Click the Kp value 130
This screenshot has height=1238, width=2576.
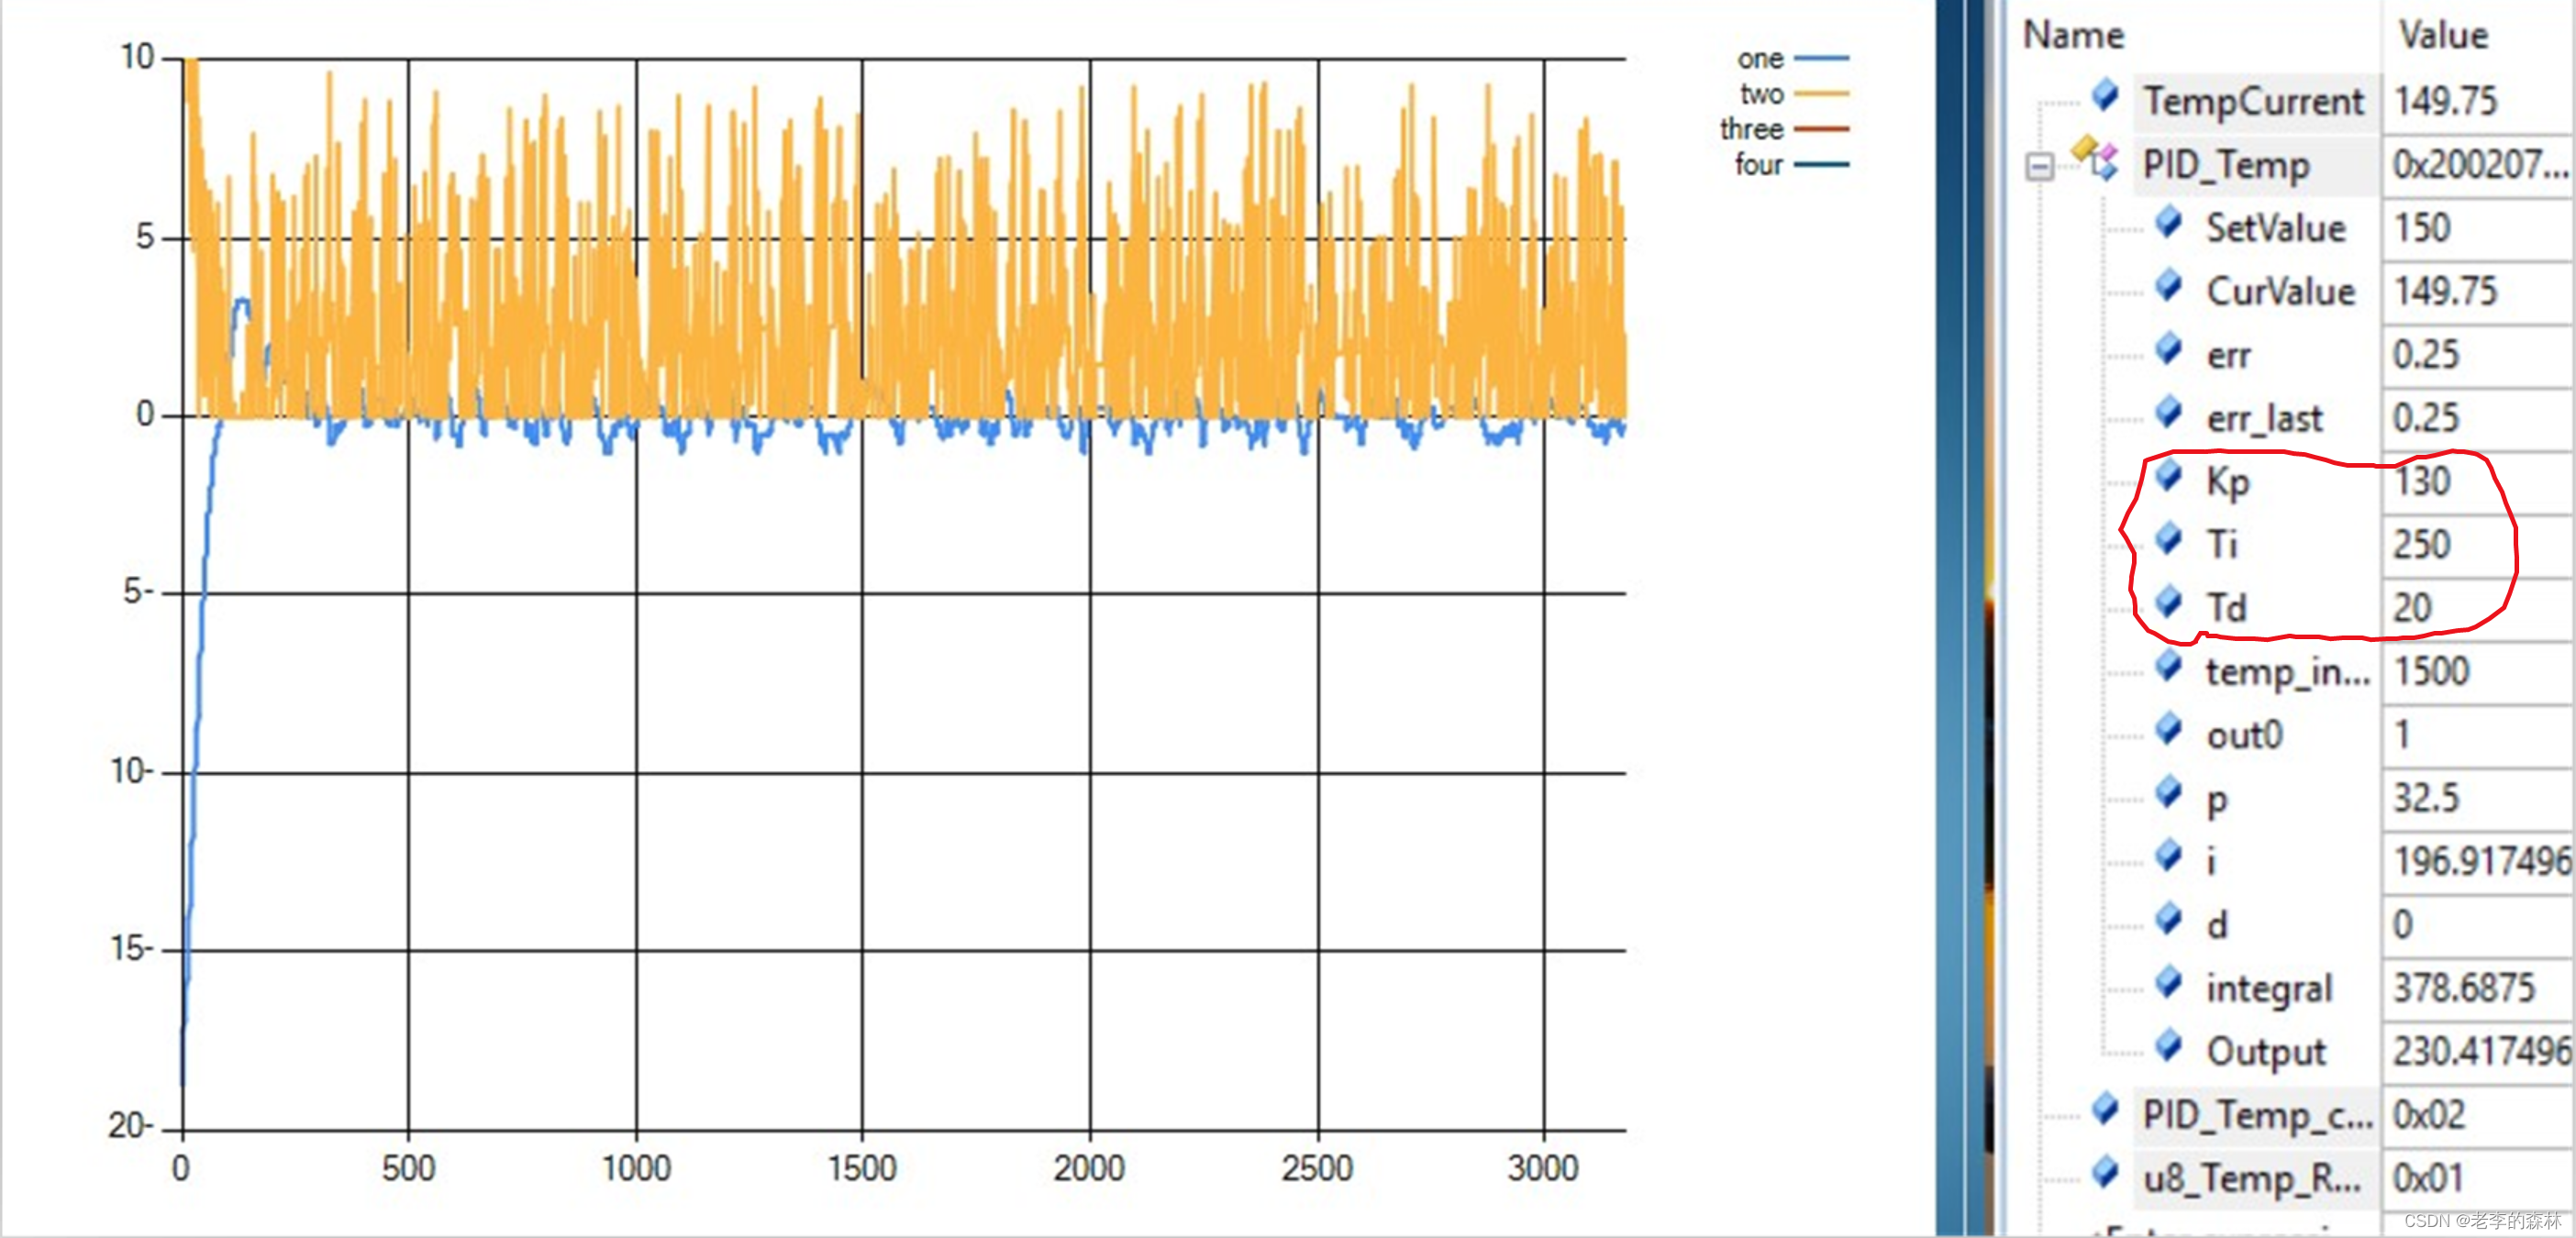click(2422, 482)
